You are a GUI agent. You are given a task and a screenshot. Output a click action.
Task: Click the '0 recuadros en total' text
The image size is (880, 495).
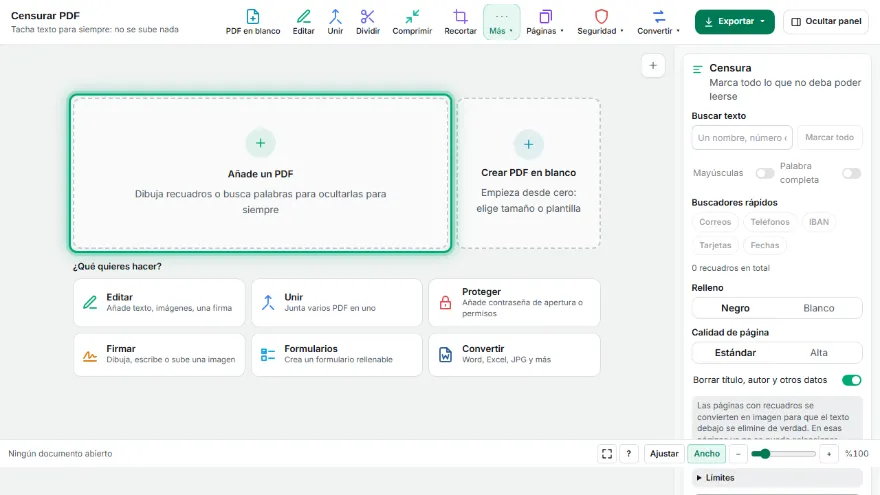pos(730,268)
